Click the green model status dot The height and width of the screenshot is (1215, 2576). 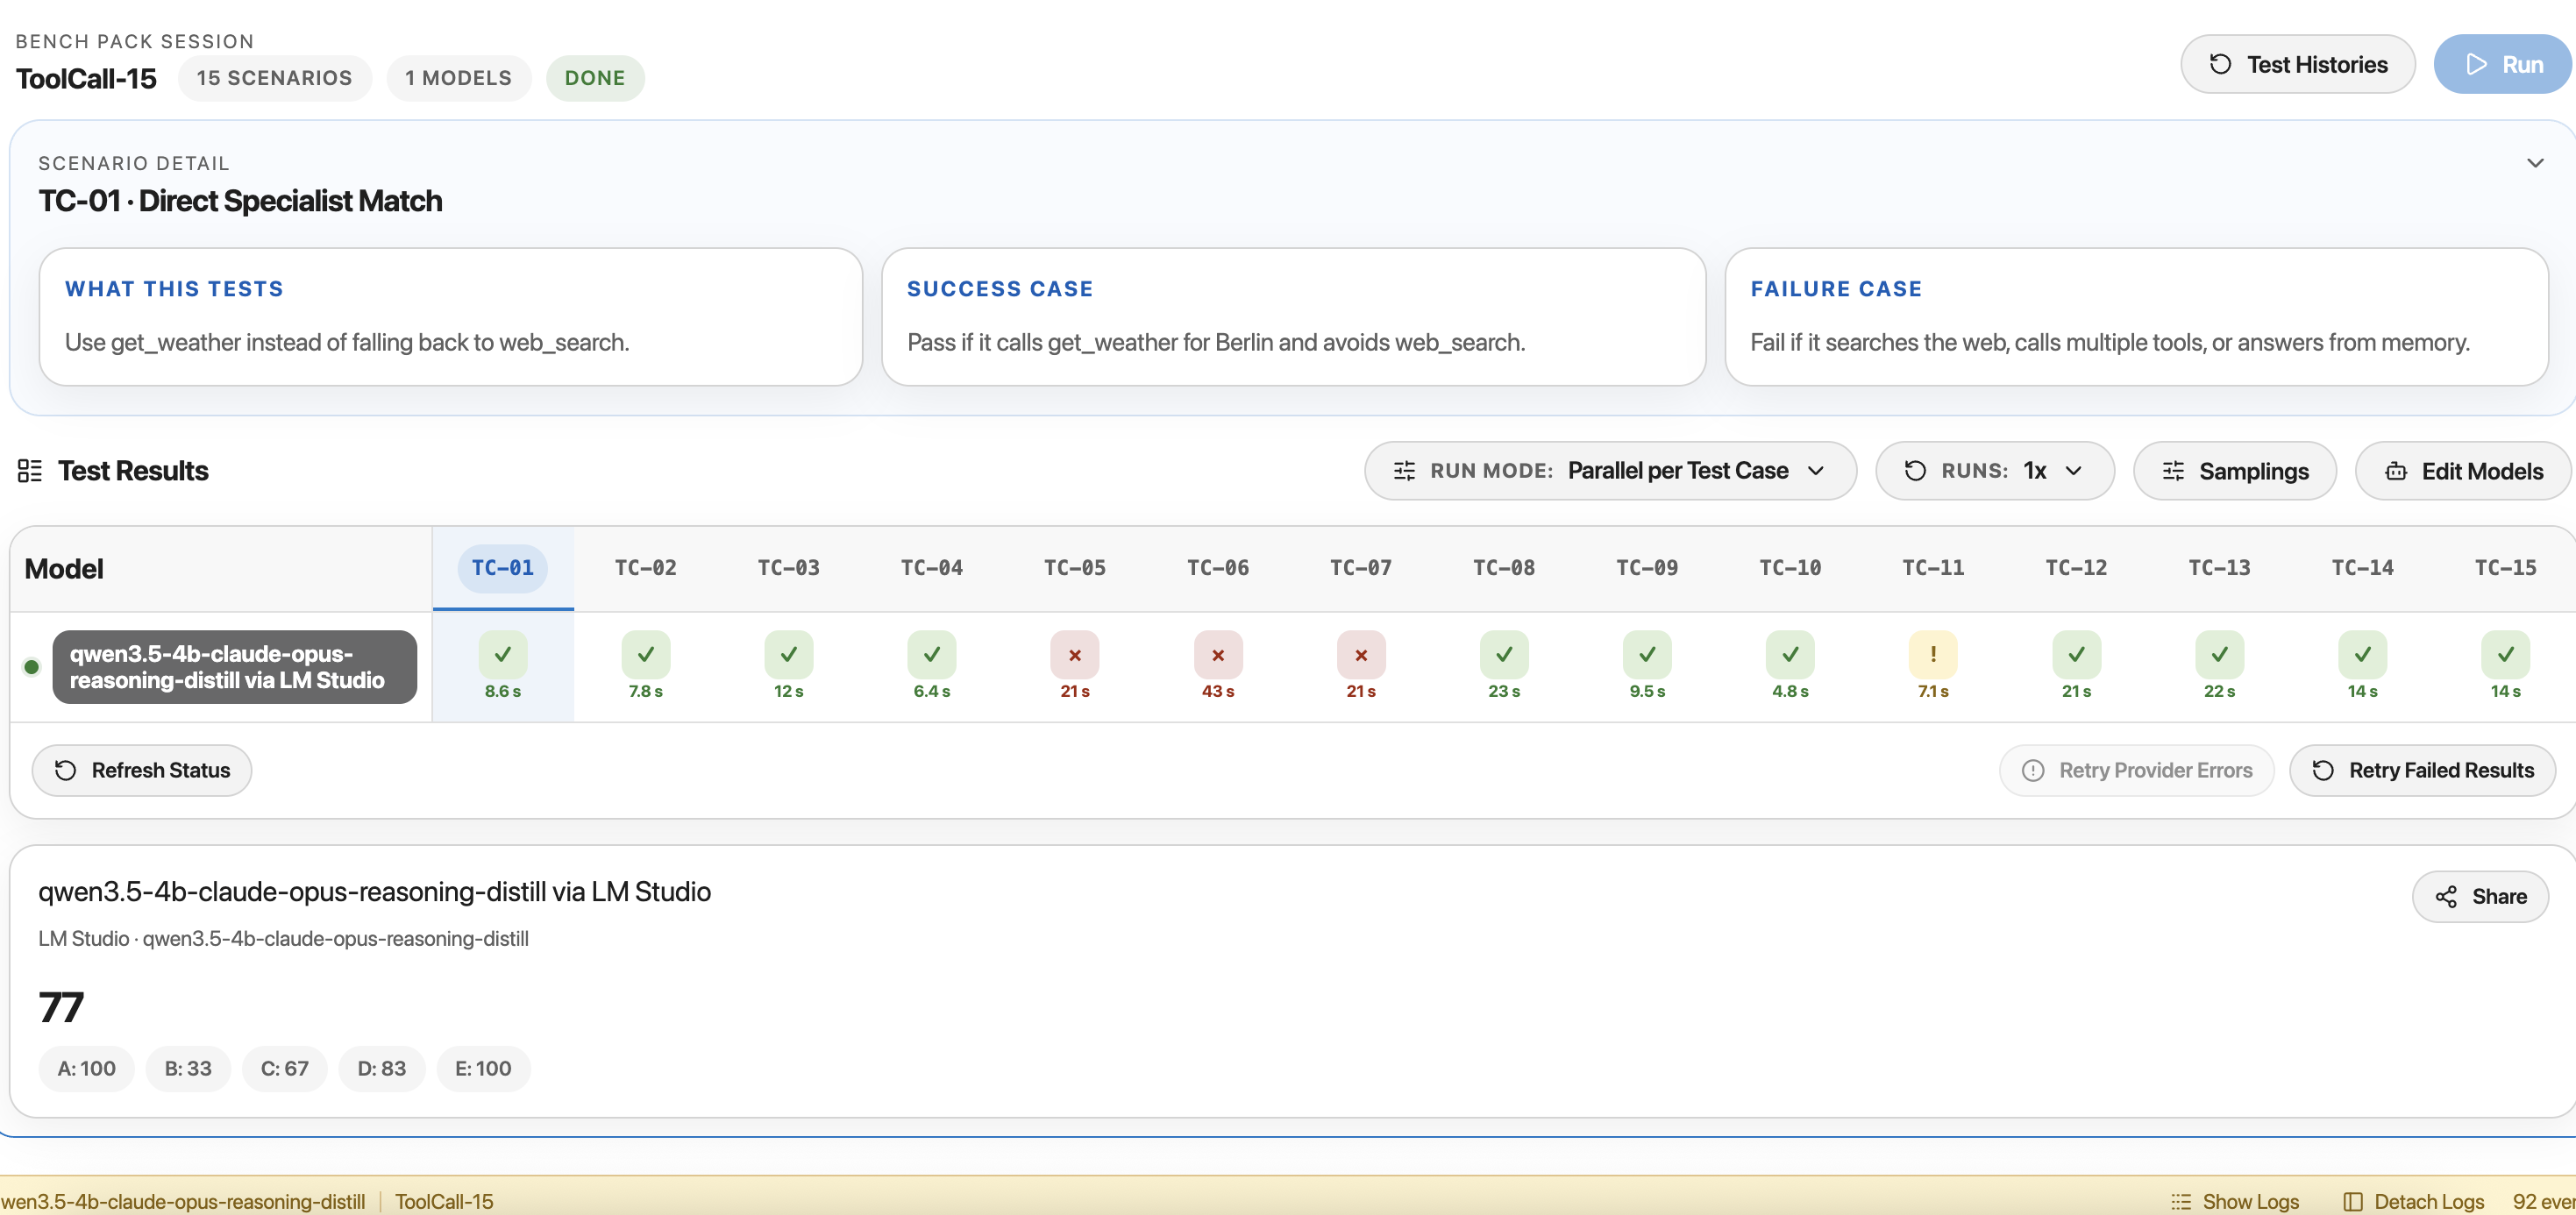pos(31,667)
